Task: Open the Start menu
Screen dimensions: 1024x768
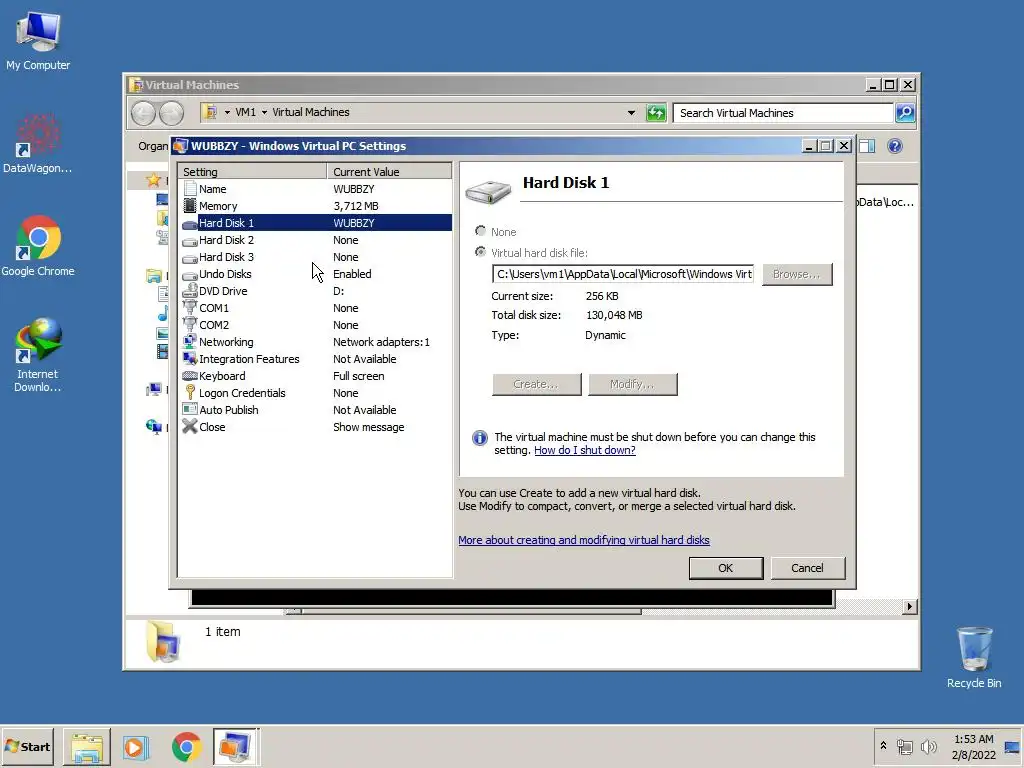Action: pos(27,746)
